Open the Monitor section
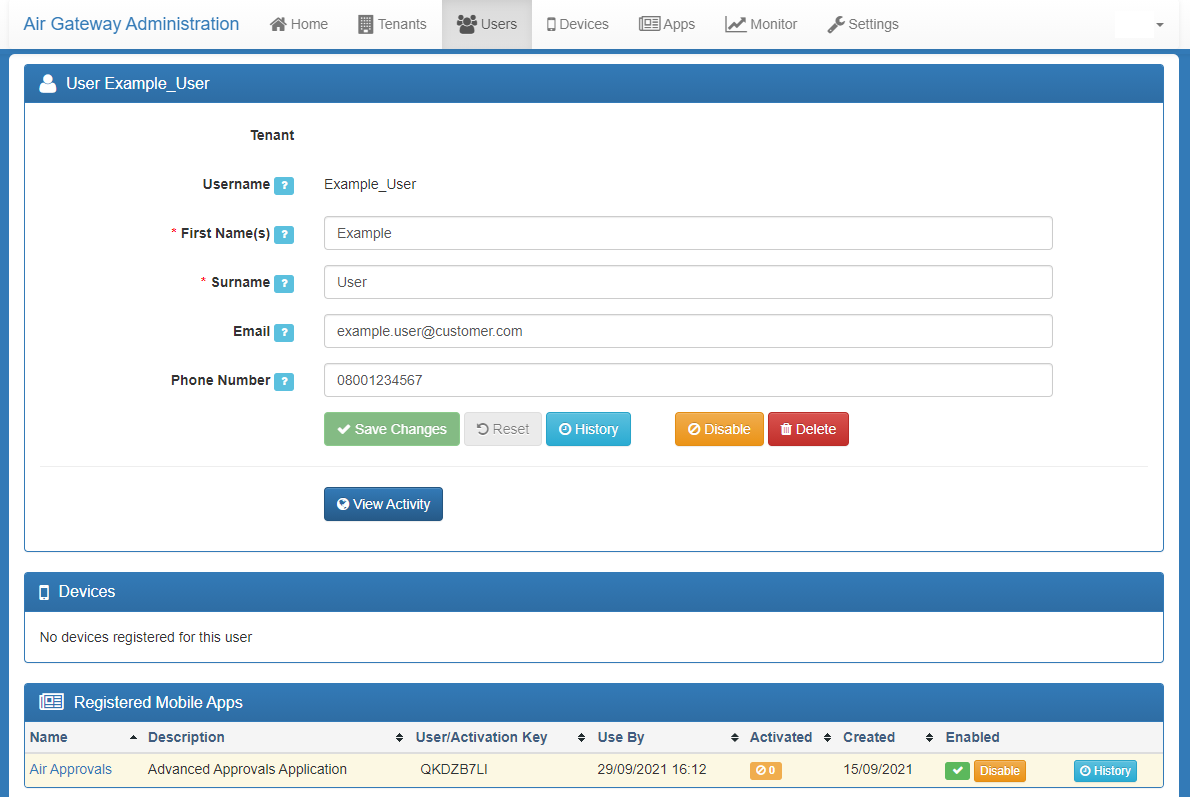This screenshot has width=1191, height=798. point(761,24)
